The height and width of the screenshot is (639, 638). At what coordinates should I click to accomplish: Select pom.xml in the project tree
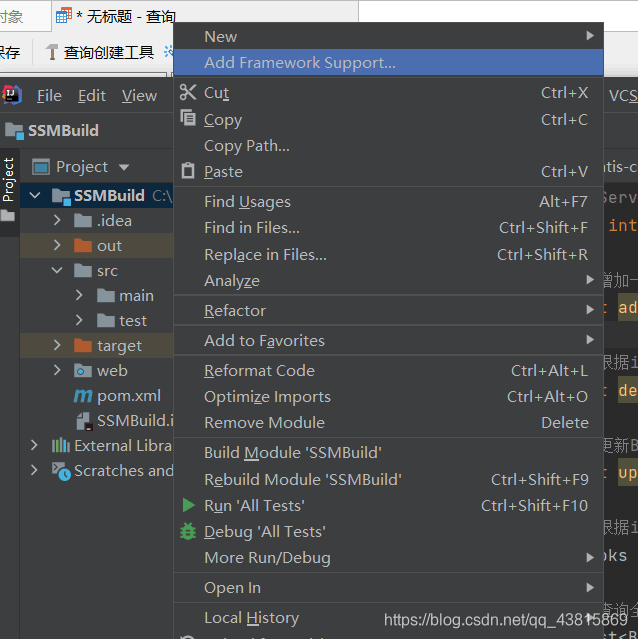(117, 396)
